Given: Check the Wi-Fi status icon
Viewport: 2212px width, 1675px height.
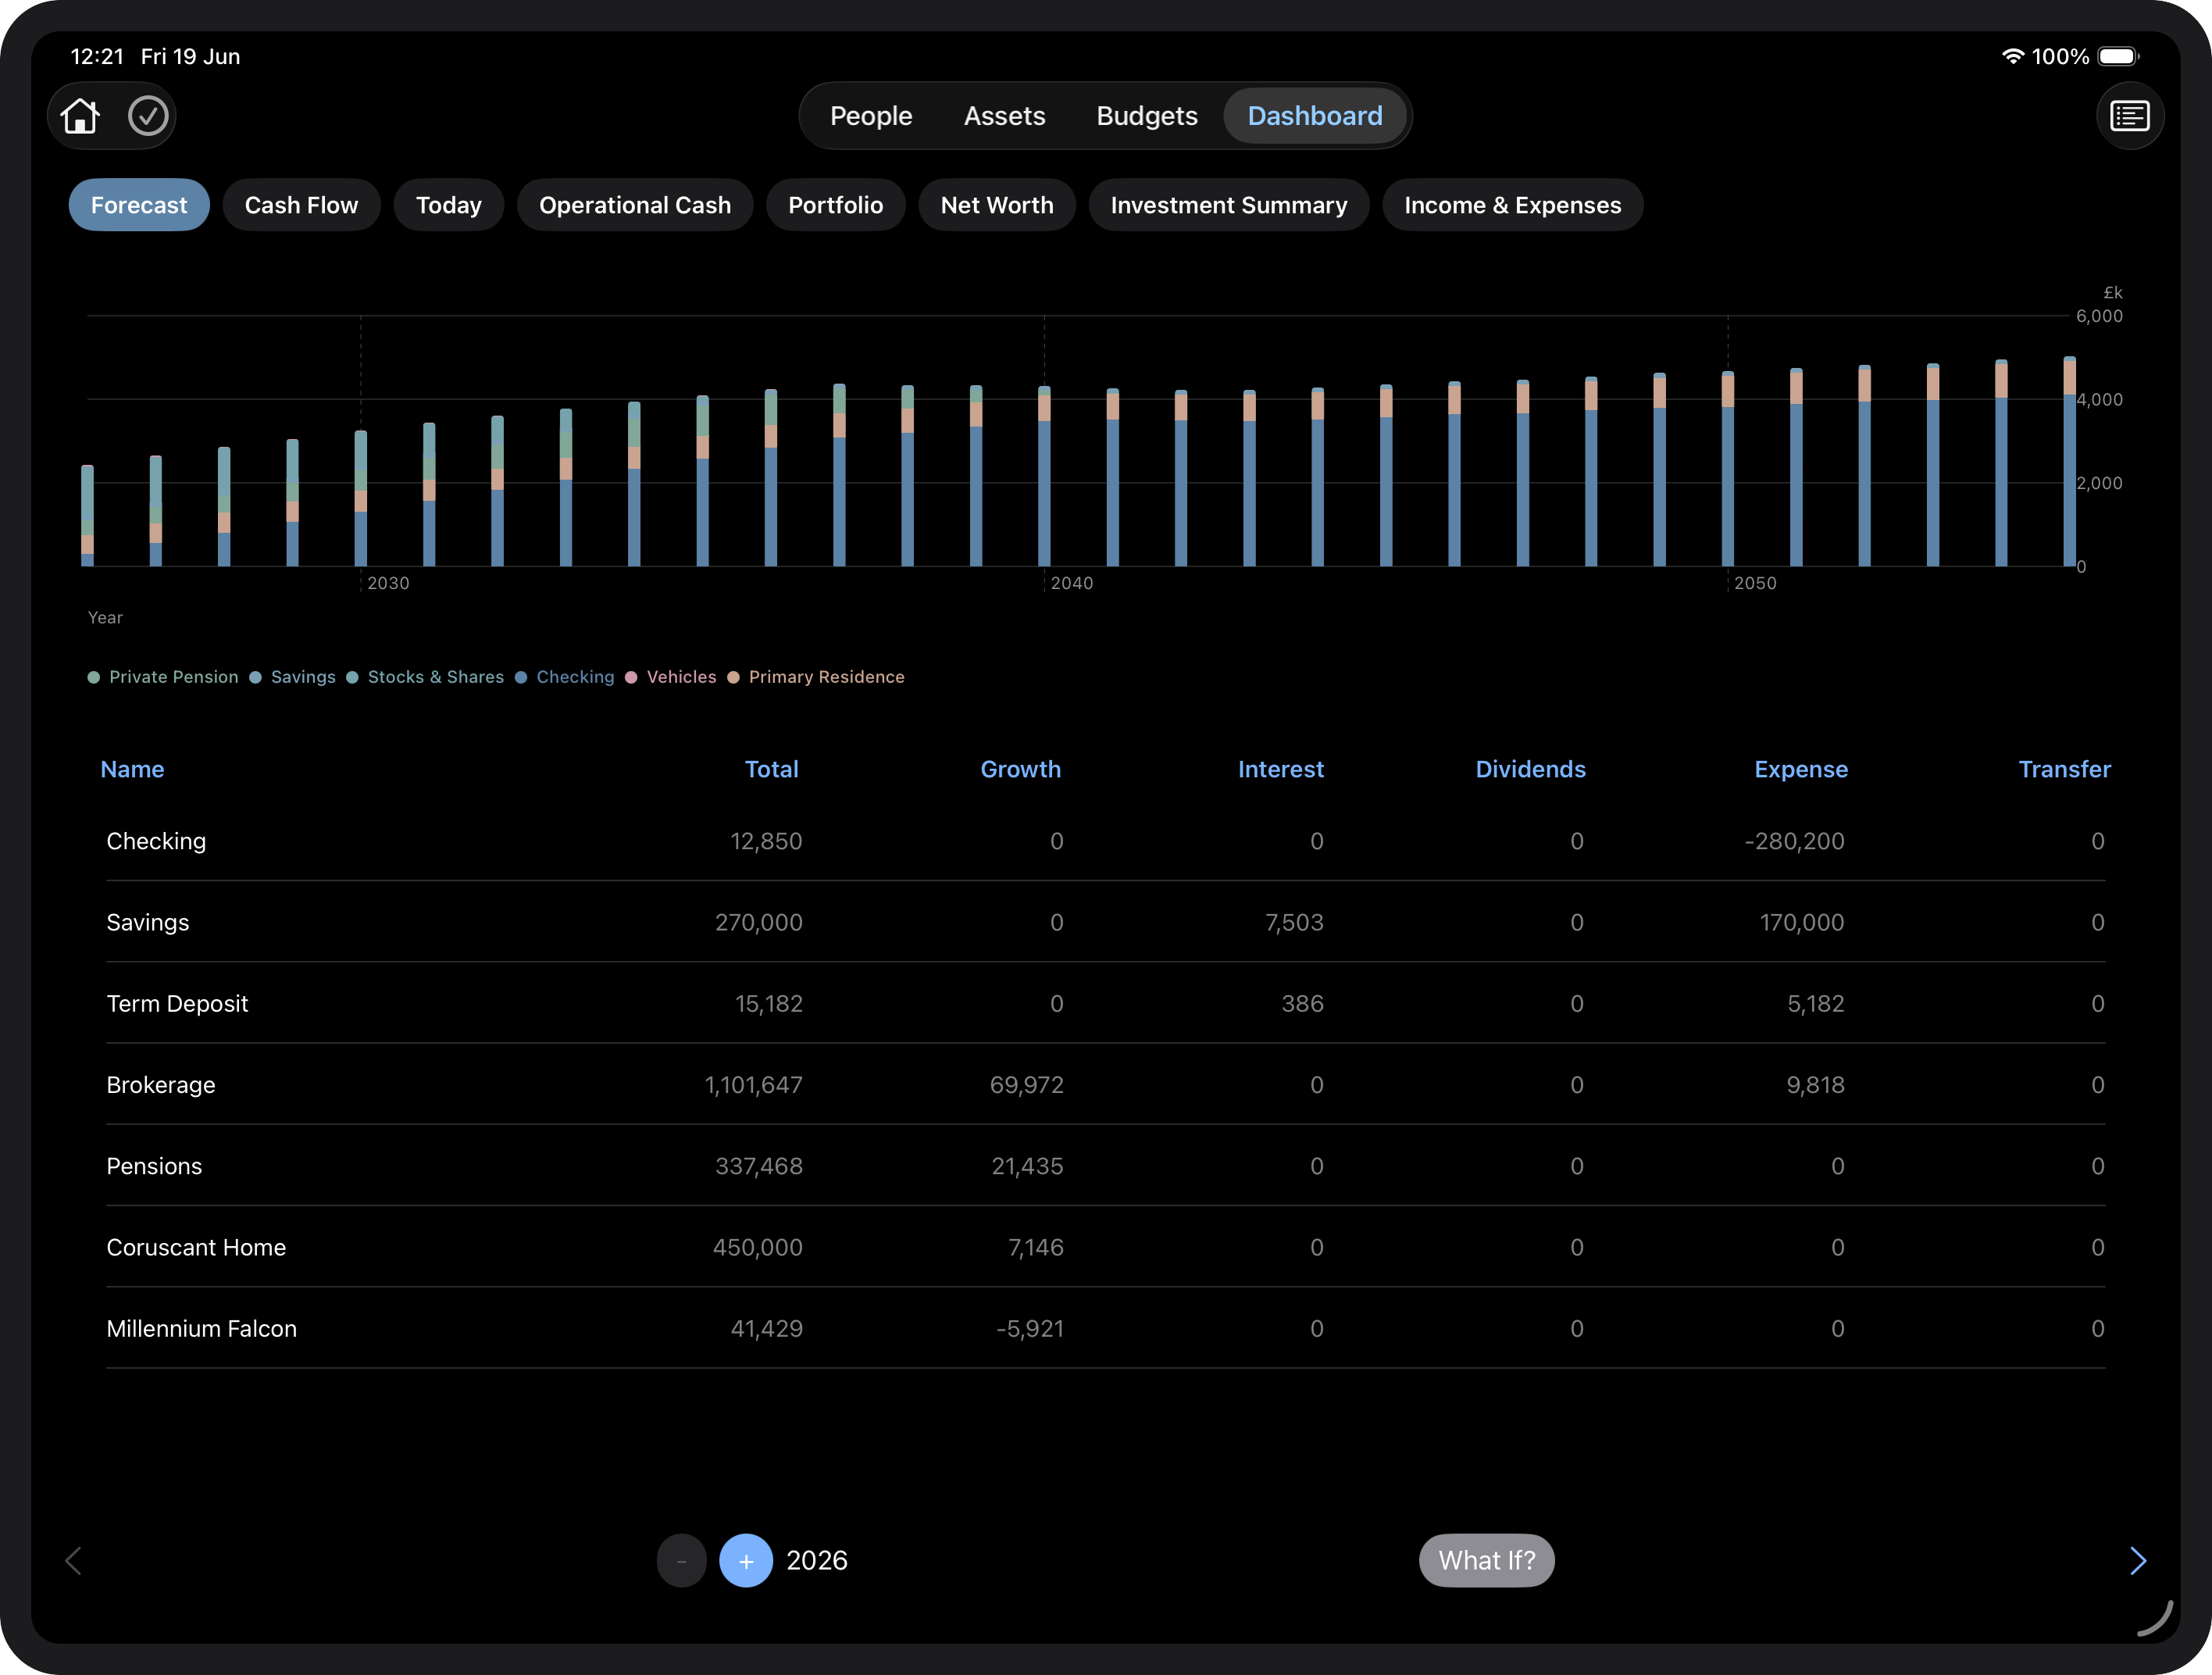Looking at the screenshot, I should [2012, 56].
